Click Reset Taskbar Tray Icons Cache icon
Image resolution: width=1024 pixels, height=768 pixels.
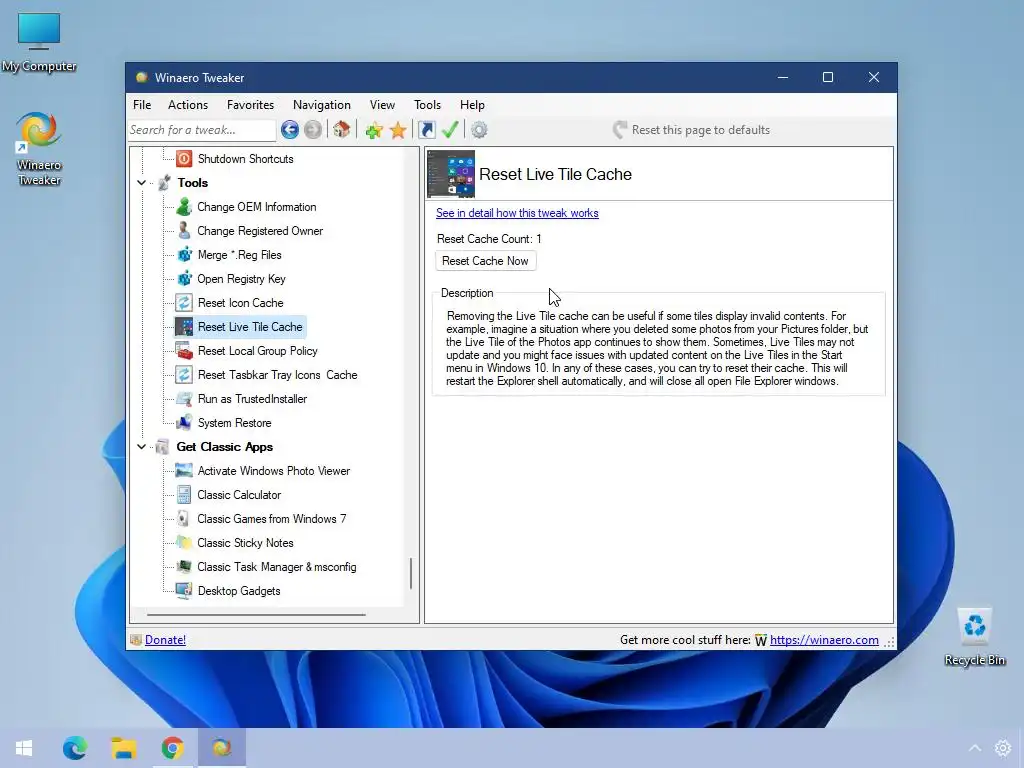(x=184, y=375)
